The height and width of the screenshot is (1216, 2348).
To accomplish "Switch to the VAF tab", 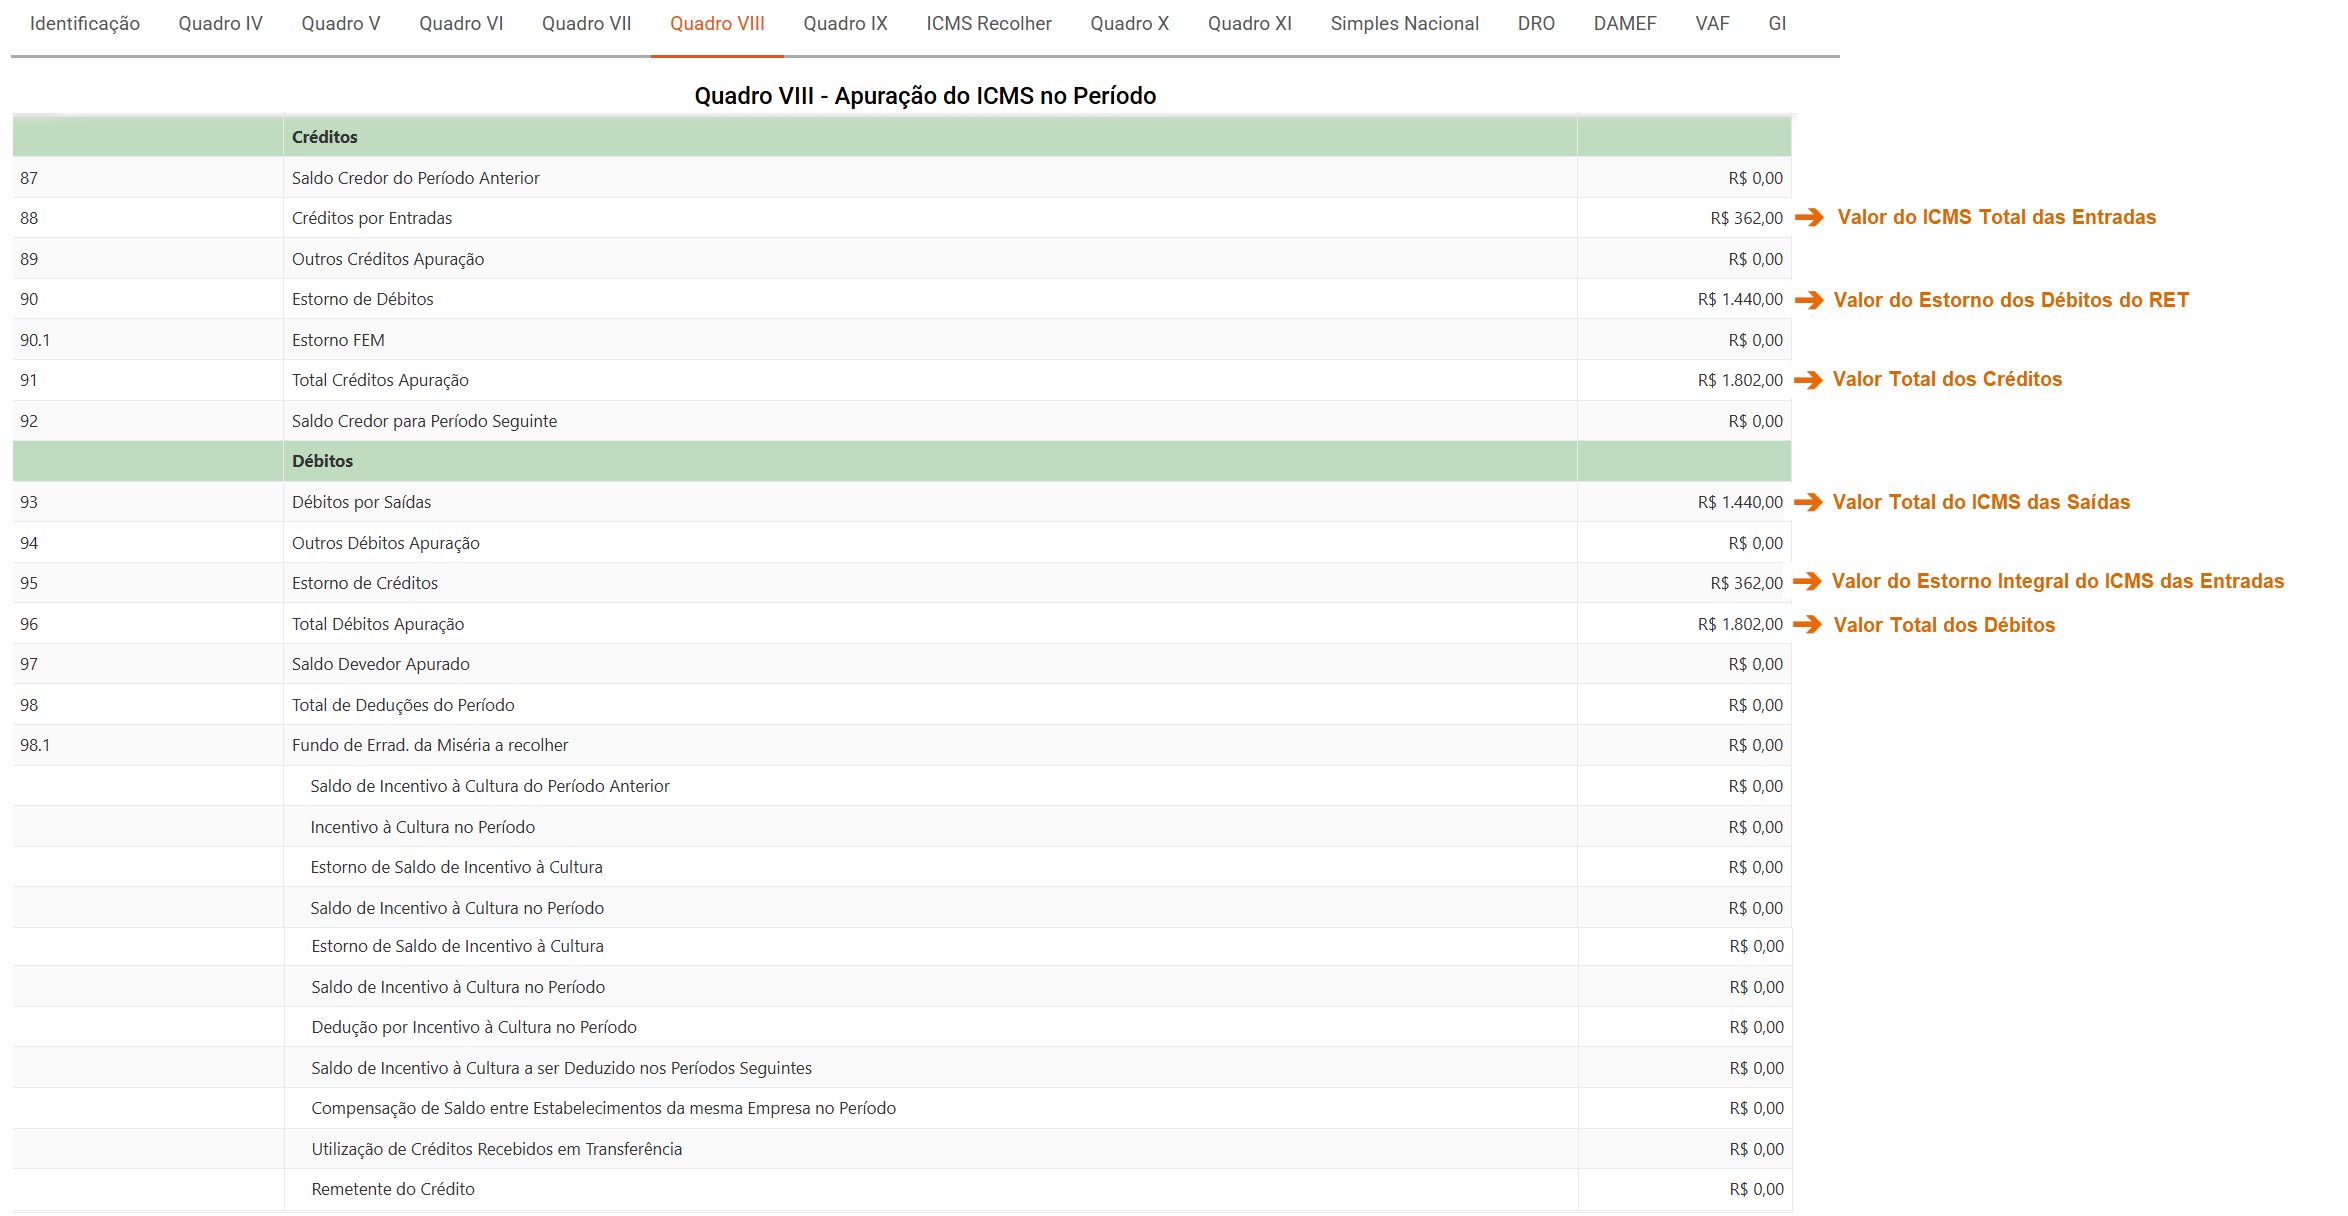I will point(1712,24).
